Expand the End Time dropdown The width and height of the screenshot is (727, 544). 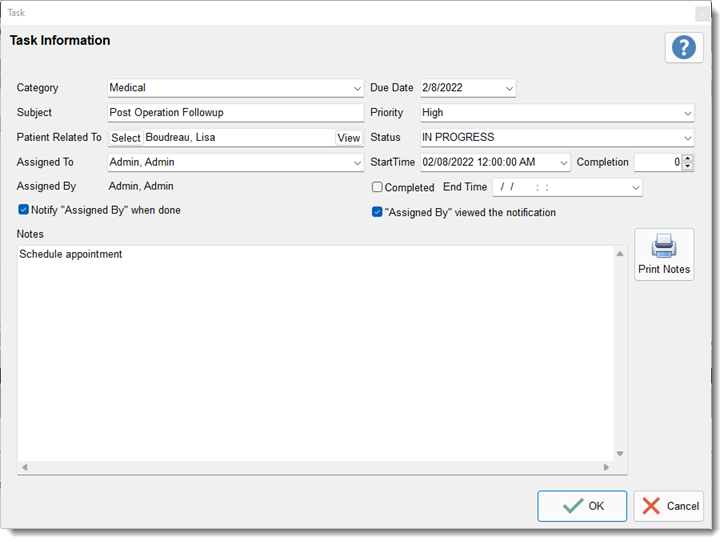pos(635,187)
